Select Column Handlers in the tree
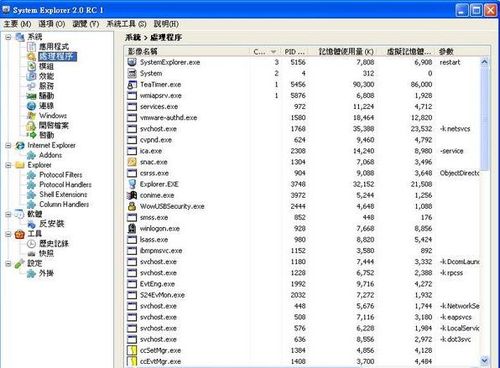The height and width of the screenshot is (368, 500). 64,204
